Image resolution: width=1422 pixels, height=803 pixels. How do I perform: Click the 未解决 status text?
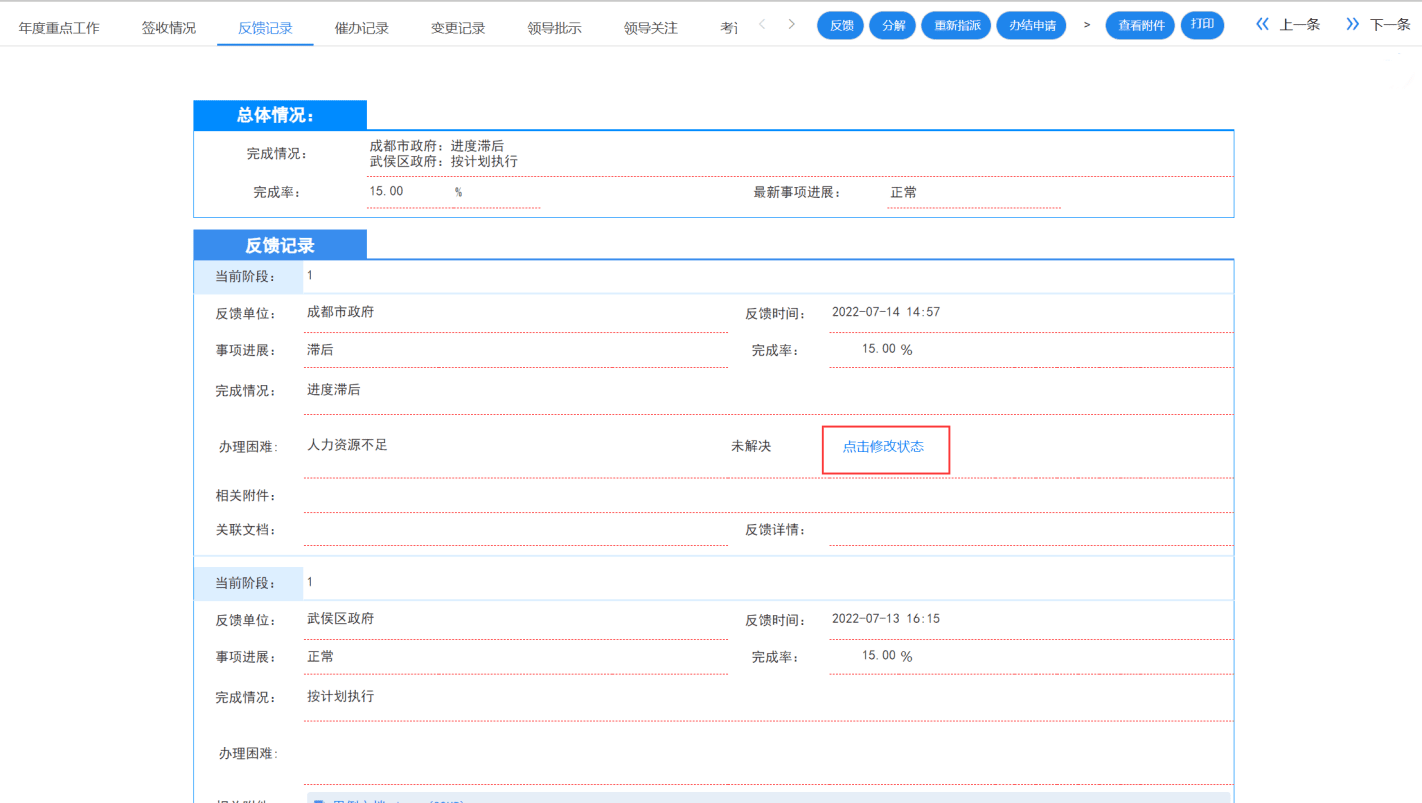[x=751, y=446]
